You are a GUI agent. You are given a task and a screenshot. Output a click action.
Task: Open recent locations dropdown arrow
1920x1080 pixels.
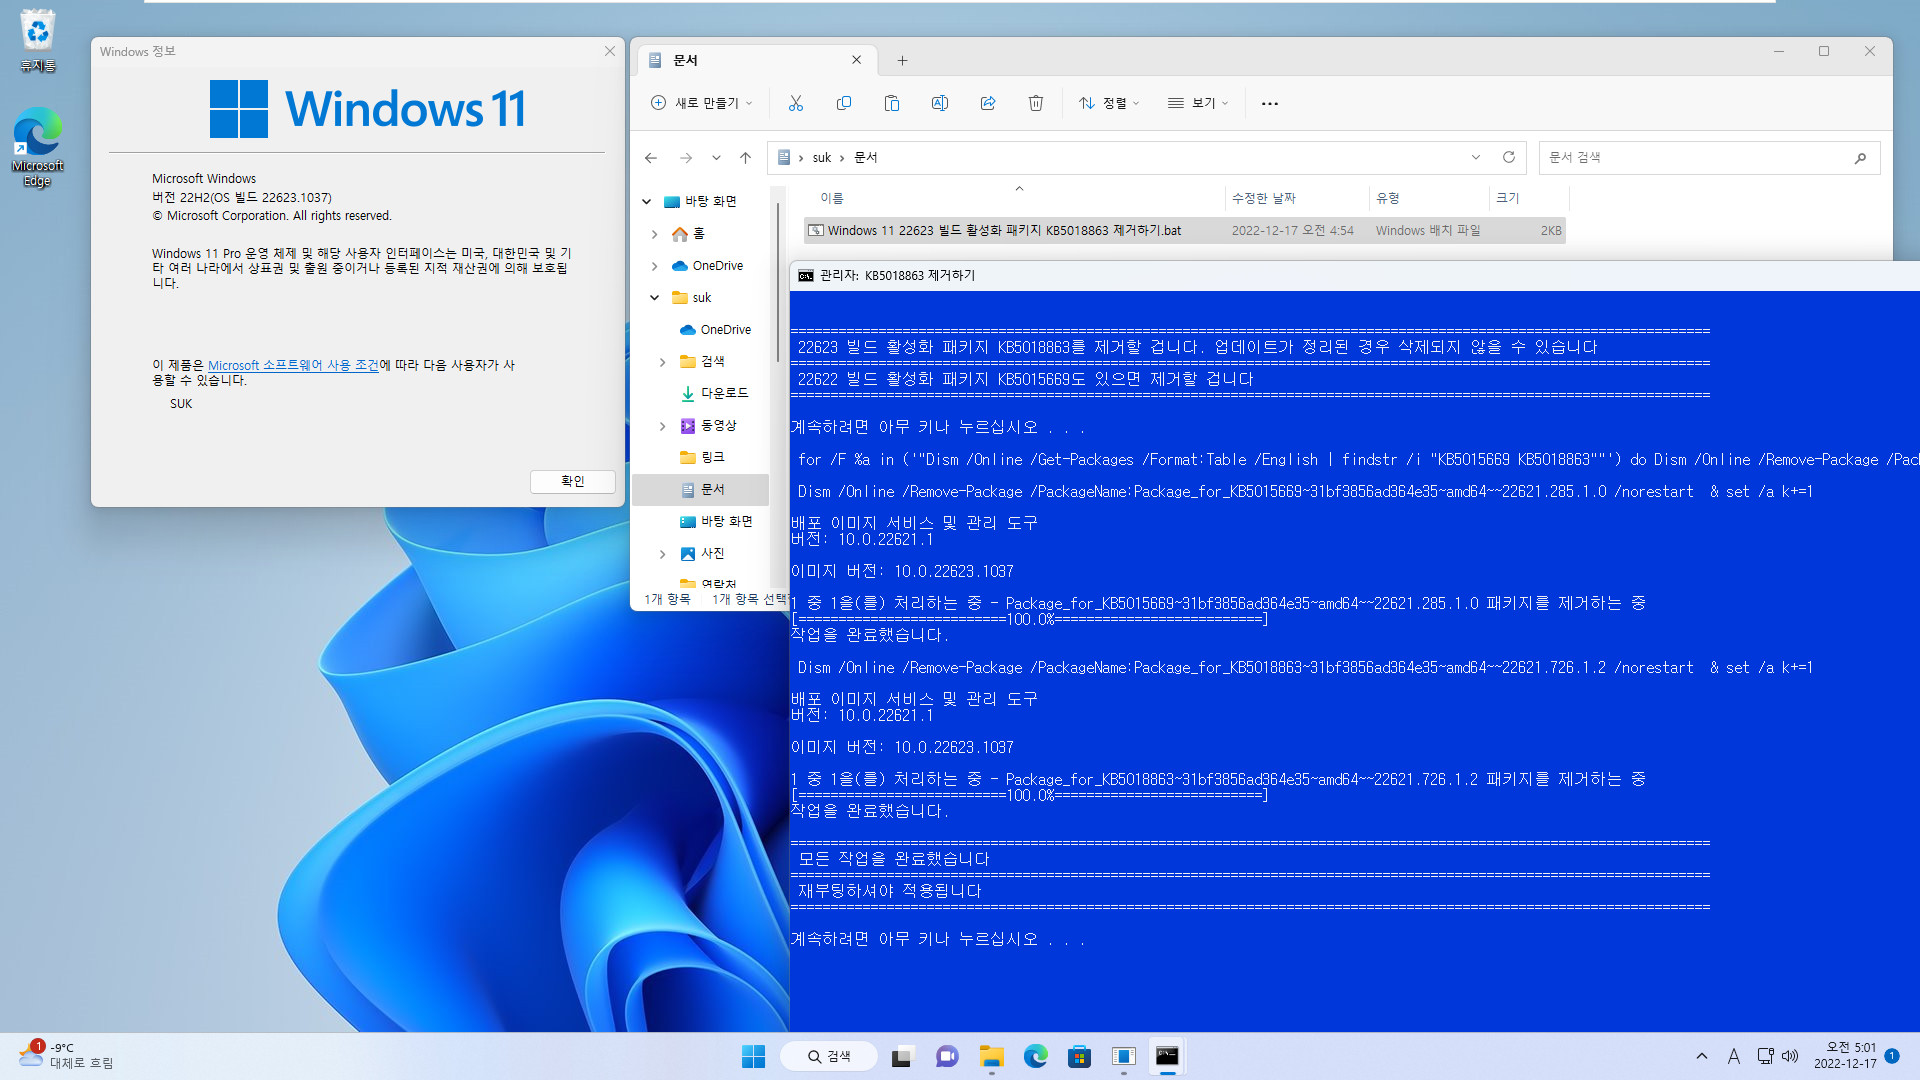(716, 157)
